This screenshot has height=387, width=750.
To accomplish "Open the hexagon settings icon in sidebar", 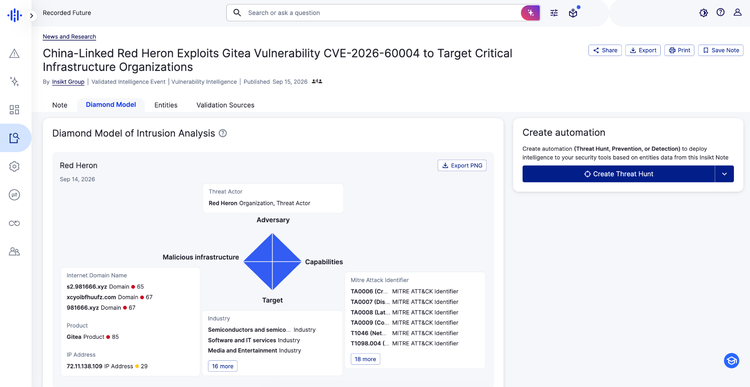I will (x=14, y=166).
